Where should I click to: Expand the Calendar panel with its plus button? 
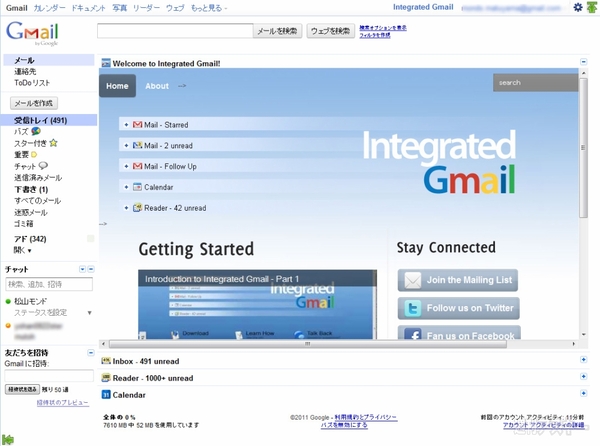[584, 393]
